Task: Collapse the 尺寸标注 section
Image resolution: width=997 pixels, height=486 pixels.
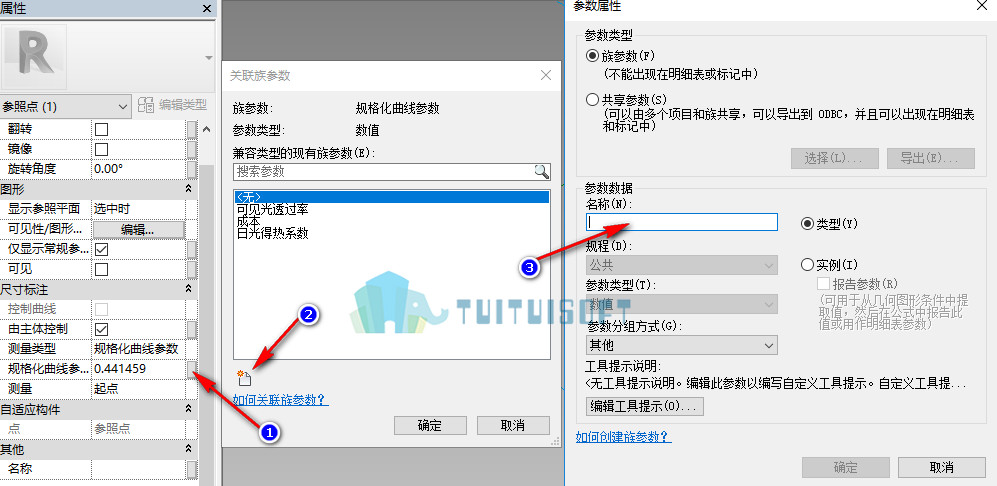Action: pos(188,289)
